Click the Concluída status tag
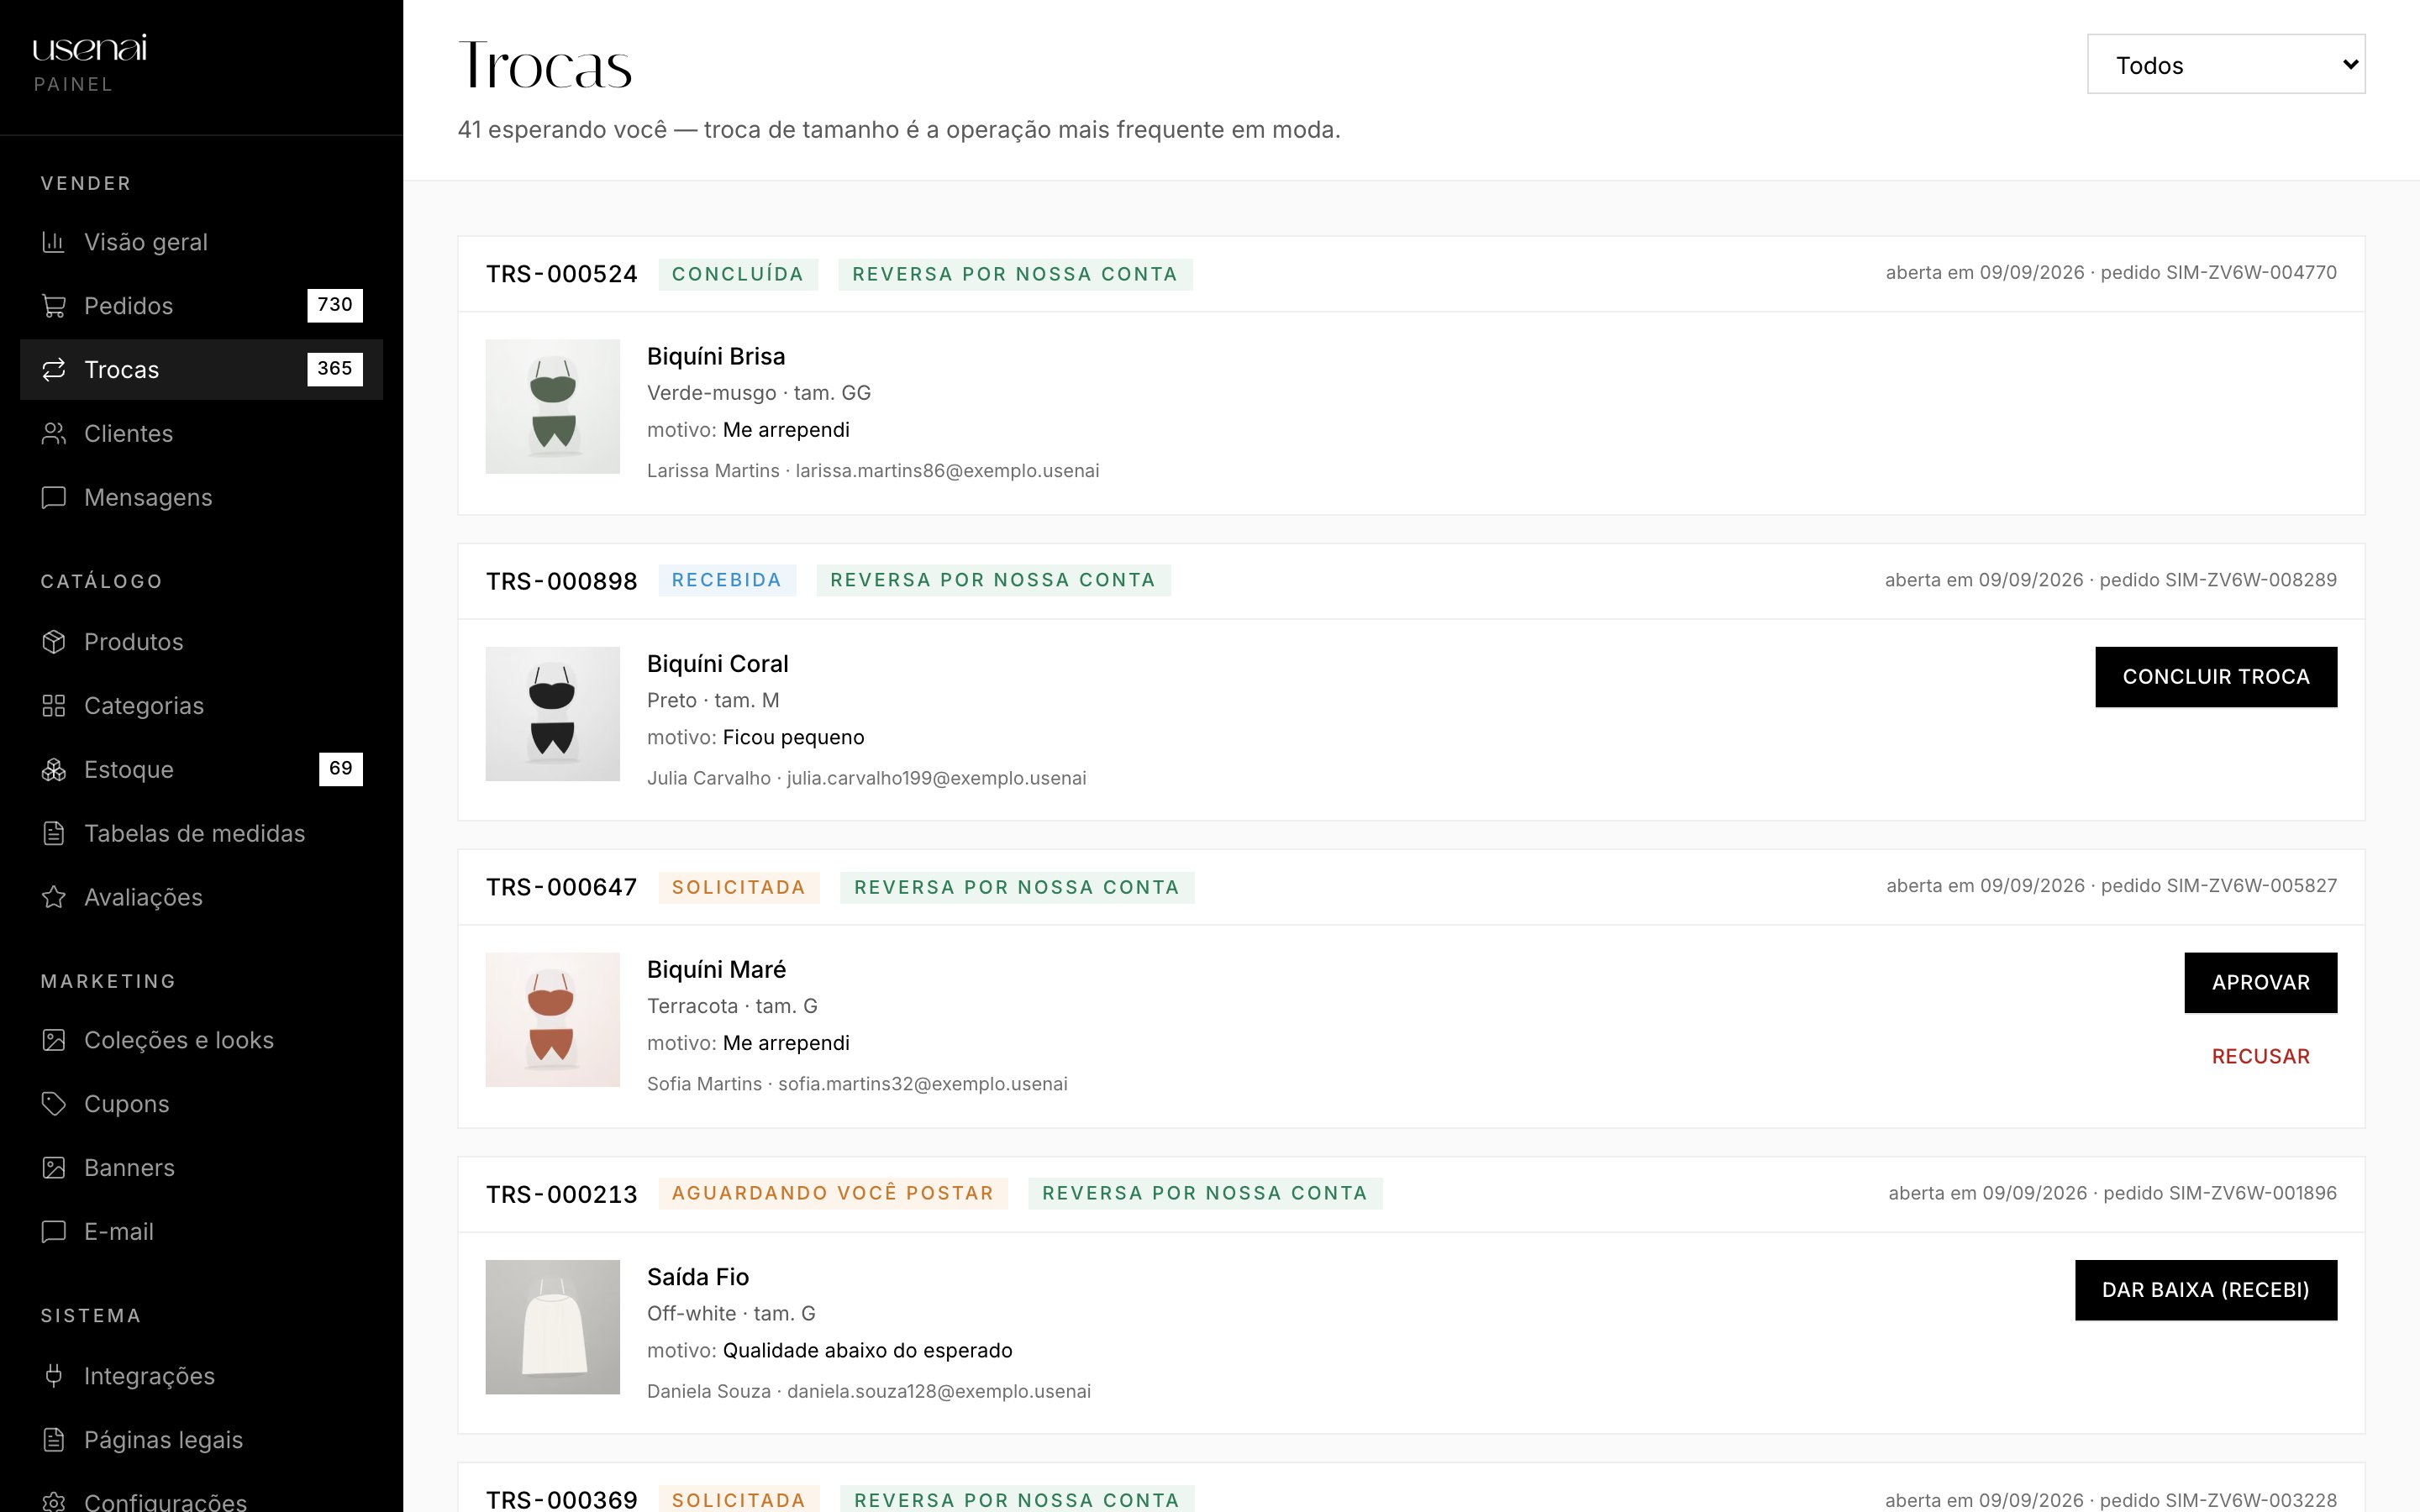 click(x=738, y=274)
